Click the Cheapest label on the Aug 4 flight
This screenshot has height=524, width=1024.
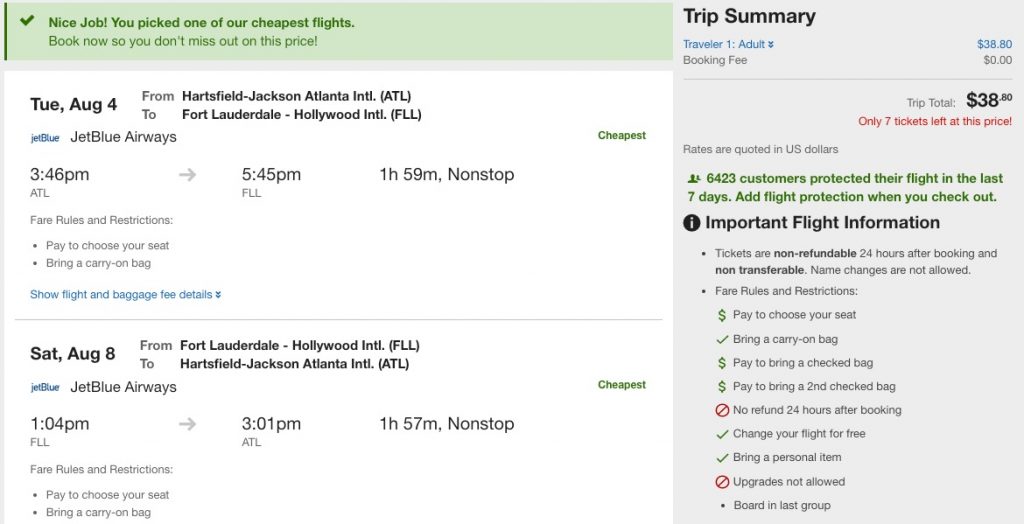pos(622,135)
